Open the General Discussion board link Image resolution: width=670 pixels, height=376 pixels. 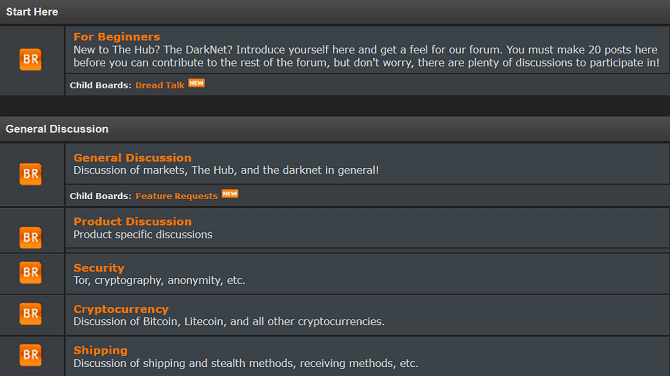click(132, 158)
